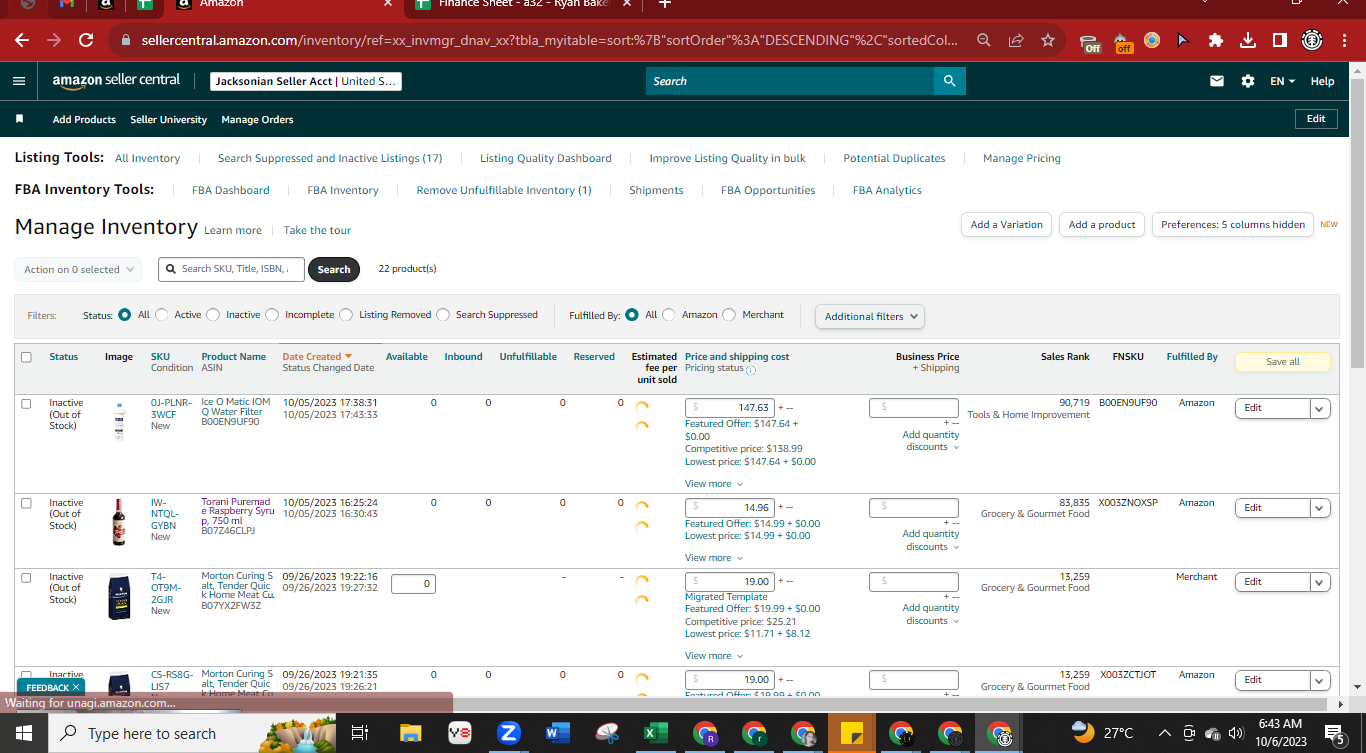Open the mail messages icon
This screenshot has width=1366, height=753.
coord(1217,81)
